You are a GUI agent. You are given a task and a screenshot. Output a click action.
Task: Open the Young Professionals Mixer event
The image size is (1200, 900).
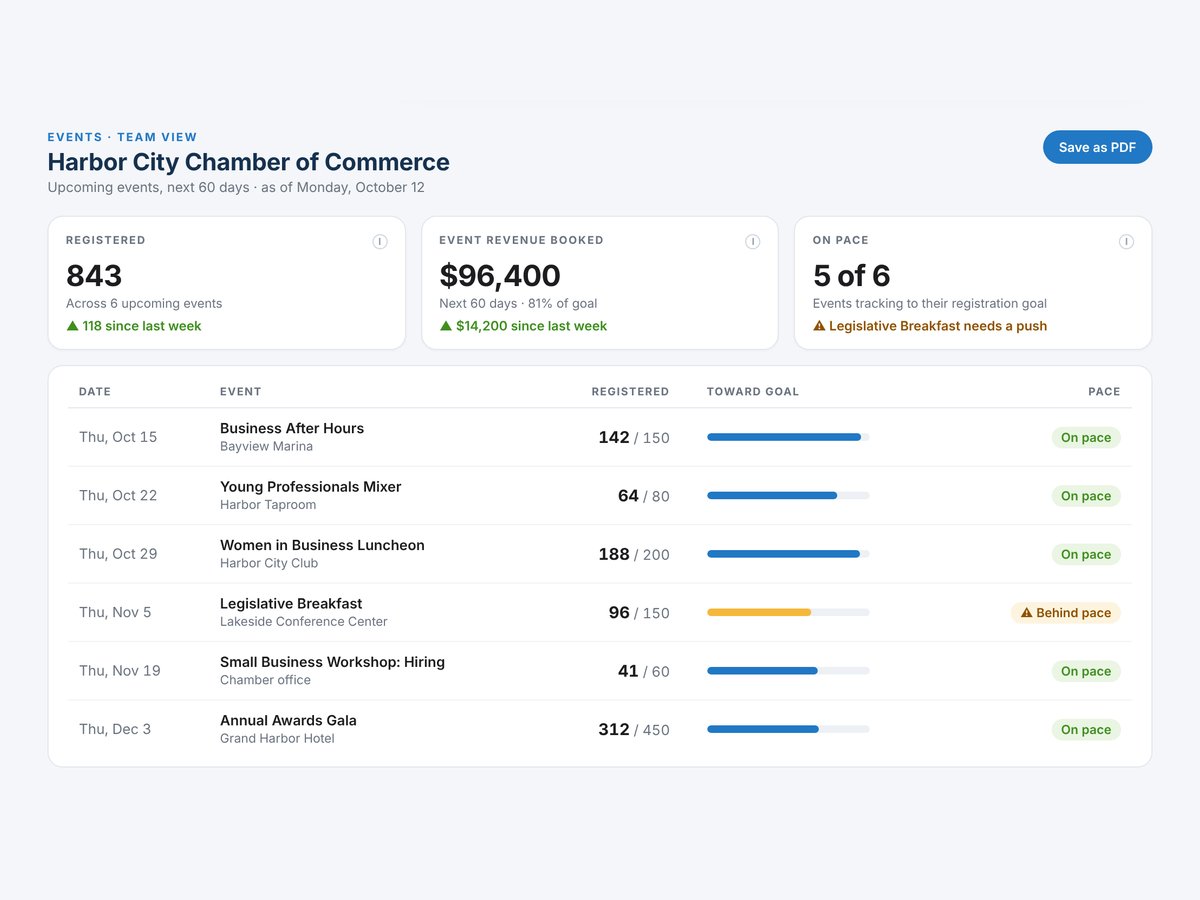click(310, 487)
